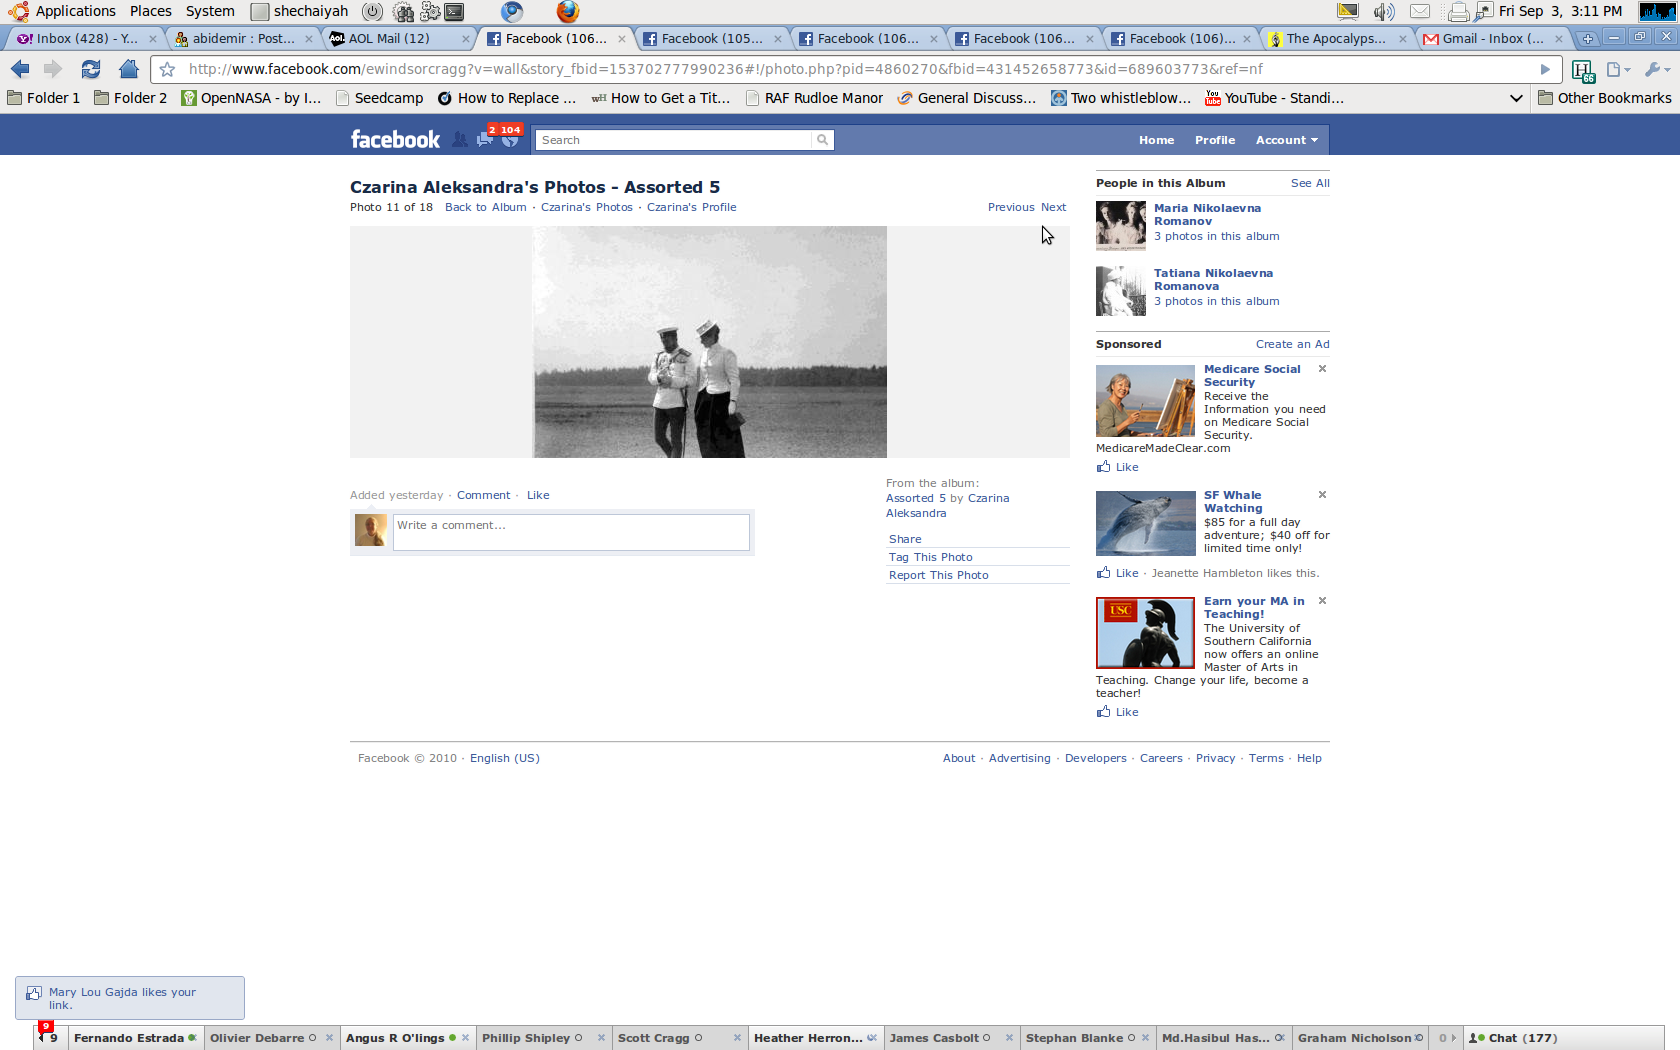Image resolution: width=1680 pixels, height=1050 pixels.
Task: Like the Medicare Social Security ad
Action: (x=1126, y=467)
